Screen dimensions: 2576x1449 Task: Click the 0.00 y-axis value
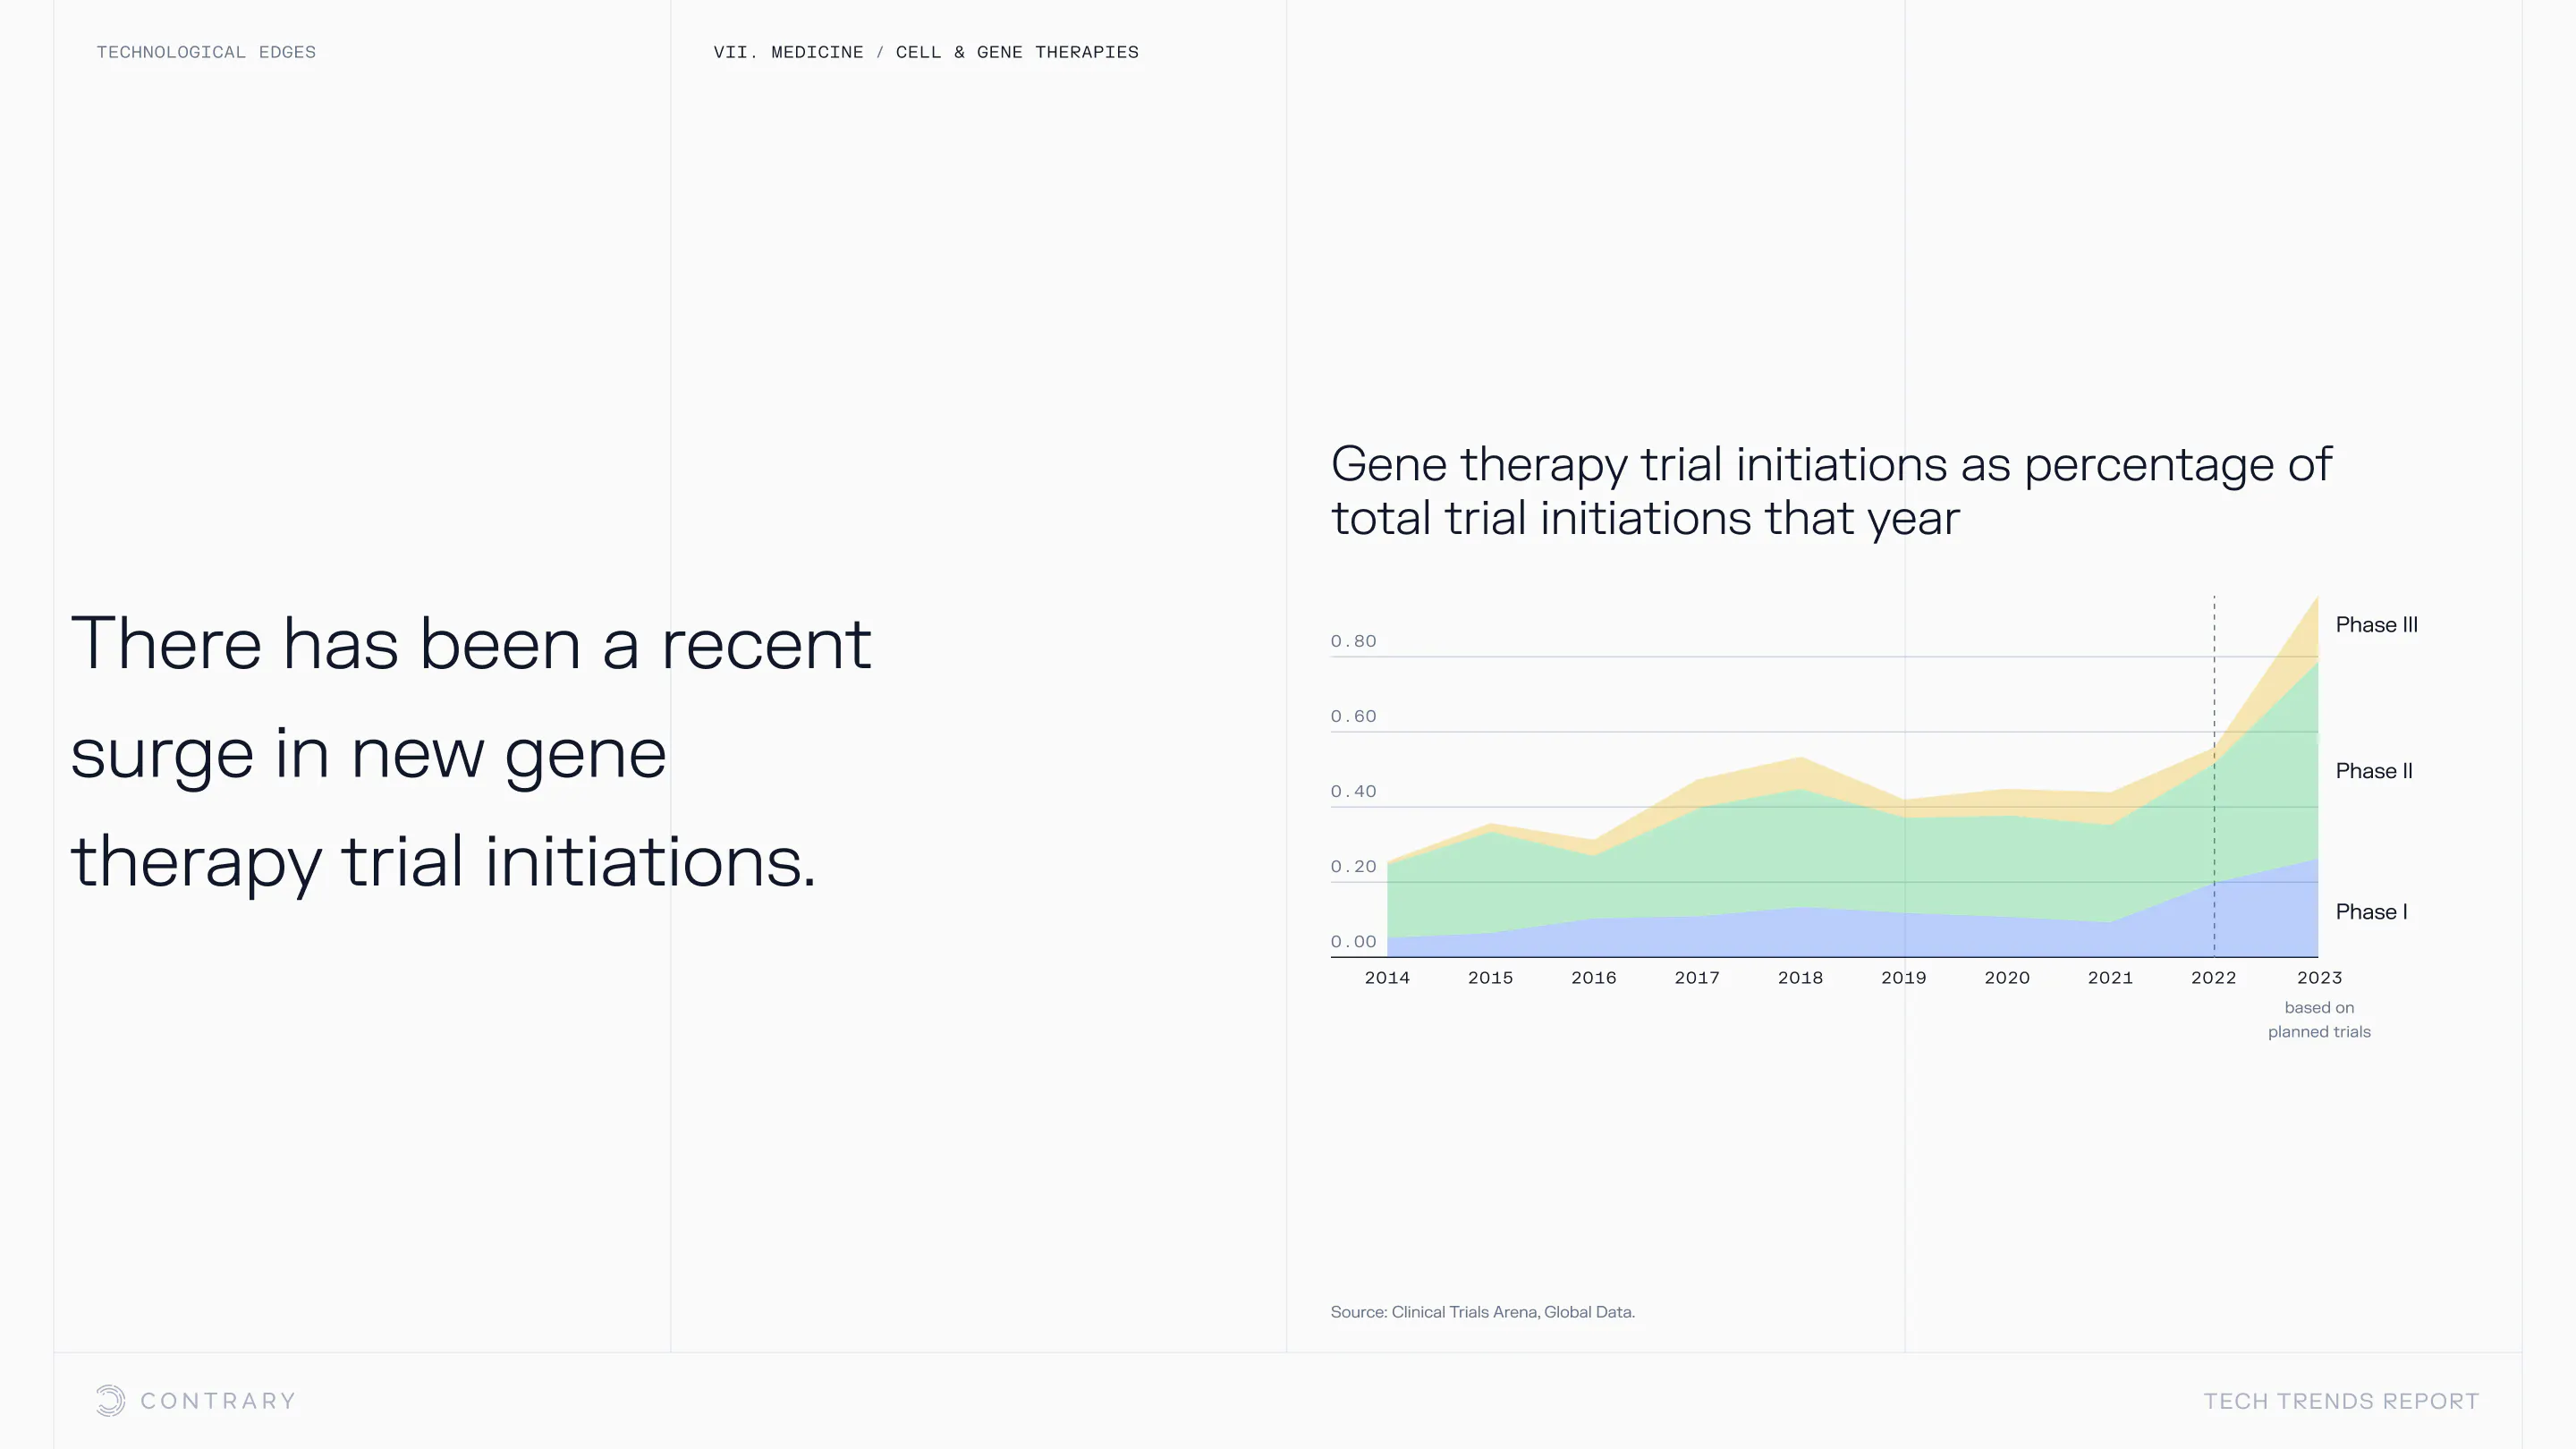point(1353,941)
